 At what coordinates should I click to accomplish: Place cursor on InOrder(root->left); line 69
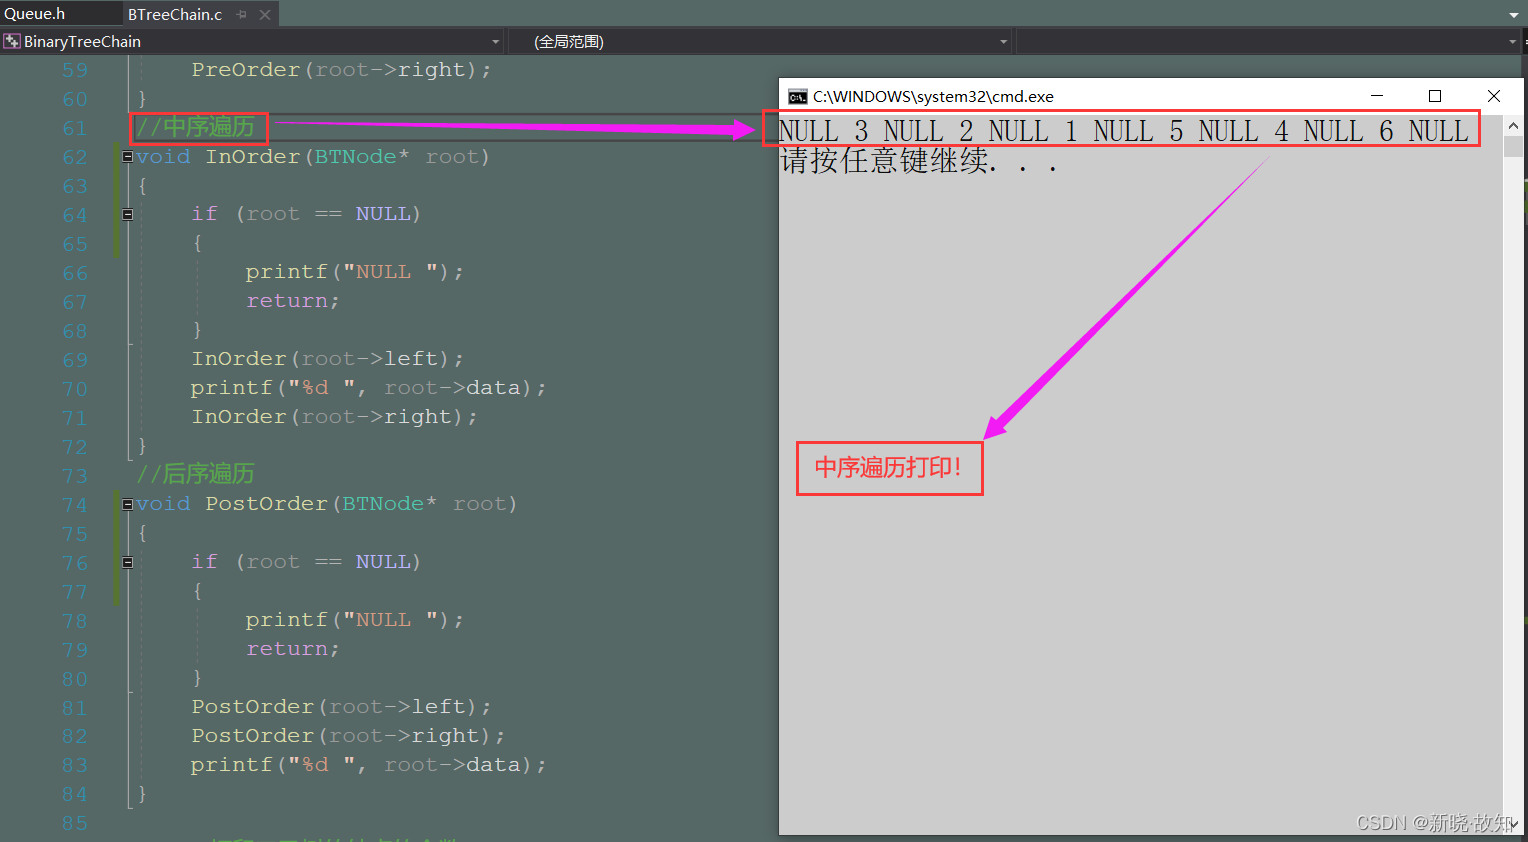pos(327,359)
